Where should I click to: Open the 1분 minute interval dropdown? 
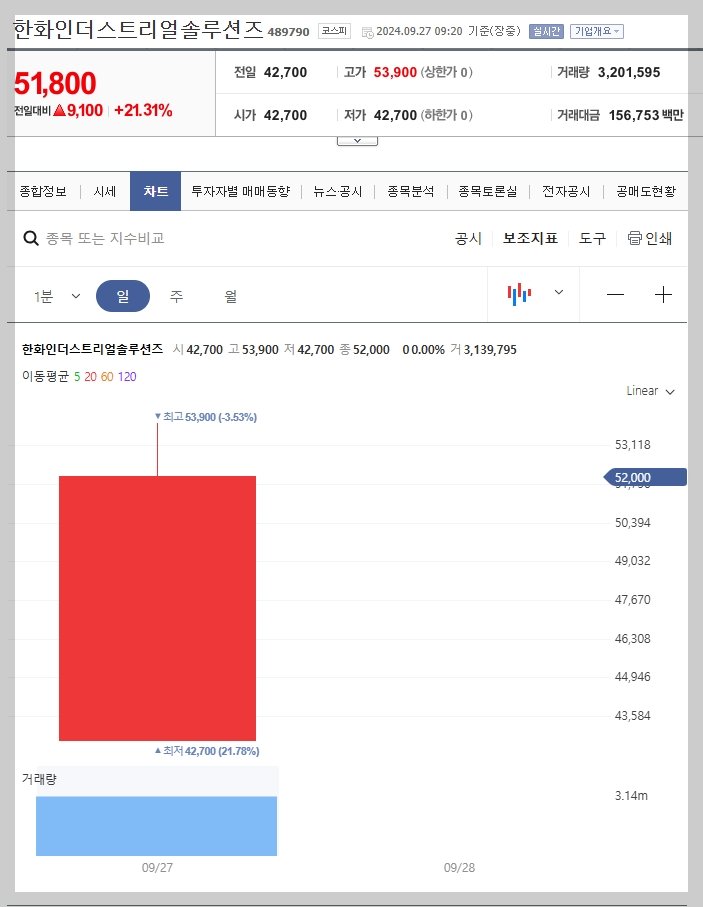[57, 296]
